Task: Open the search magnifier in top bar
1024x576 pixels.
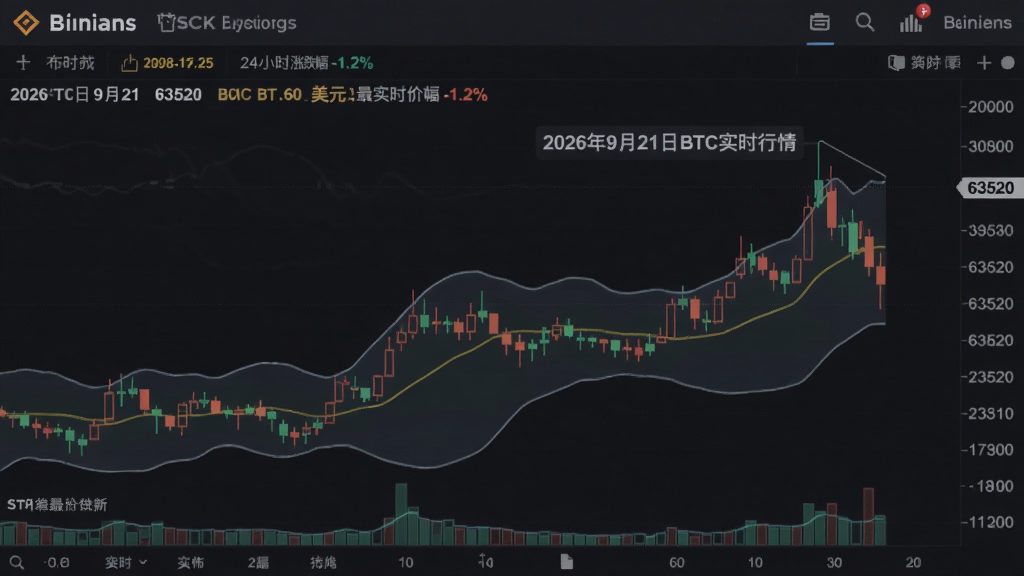Action: pos(865,22)
